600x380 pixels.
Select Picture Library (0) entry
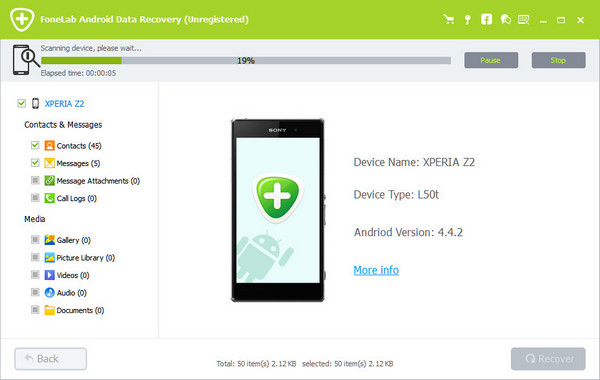[86, 258]
